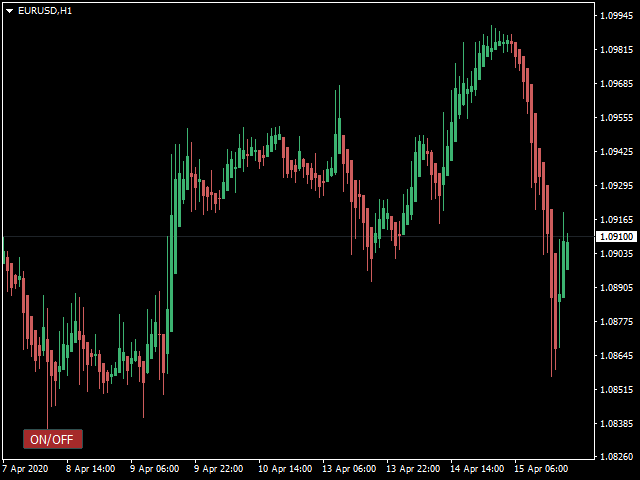Click the 1.09555 price scale label

point(614,118)
